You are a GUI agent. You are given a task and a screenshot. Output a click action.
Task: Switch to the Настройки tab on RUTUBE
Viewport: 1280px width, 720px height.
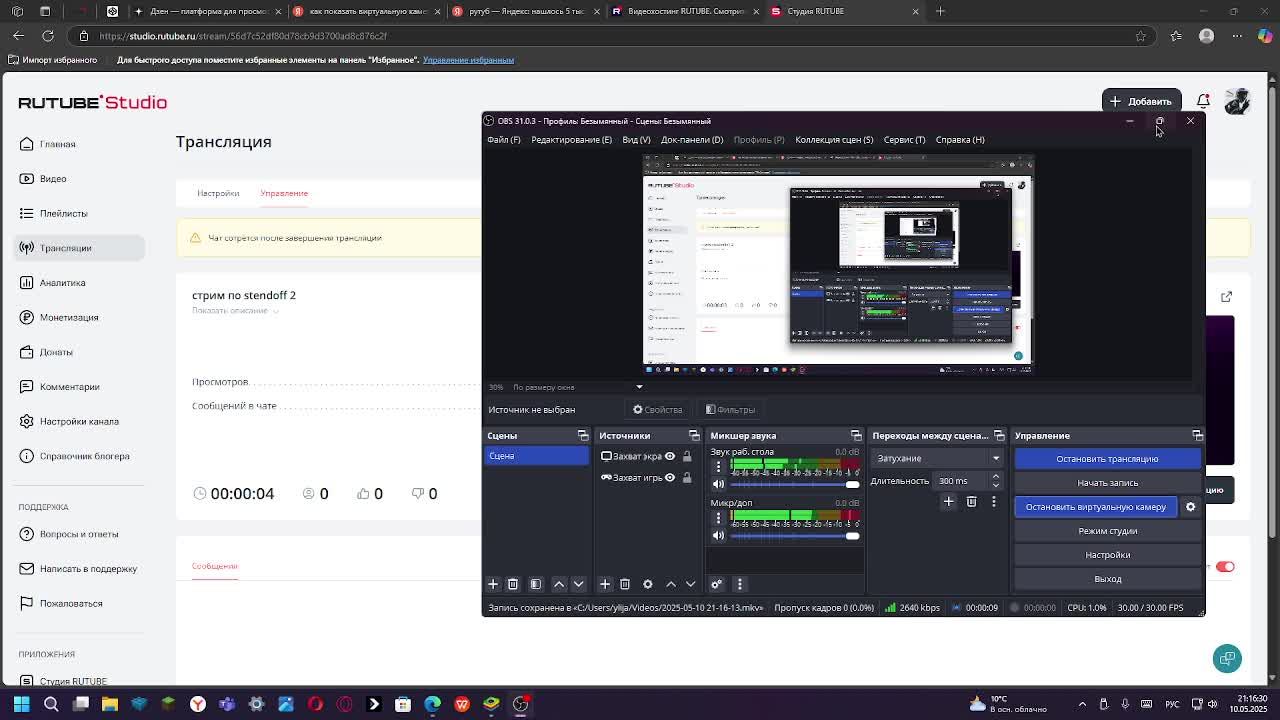point(218,193)
